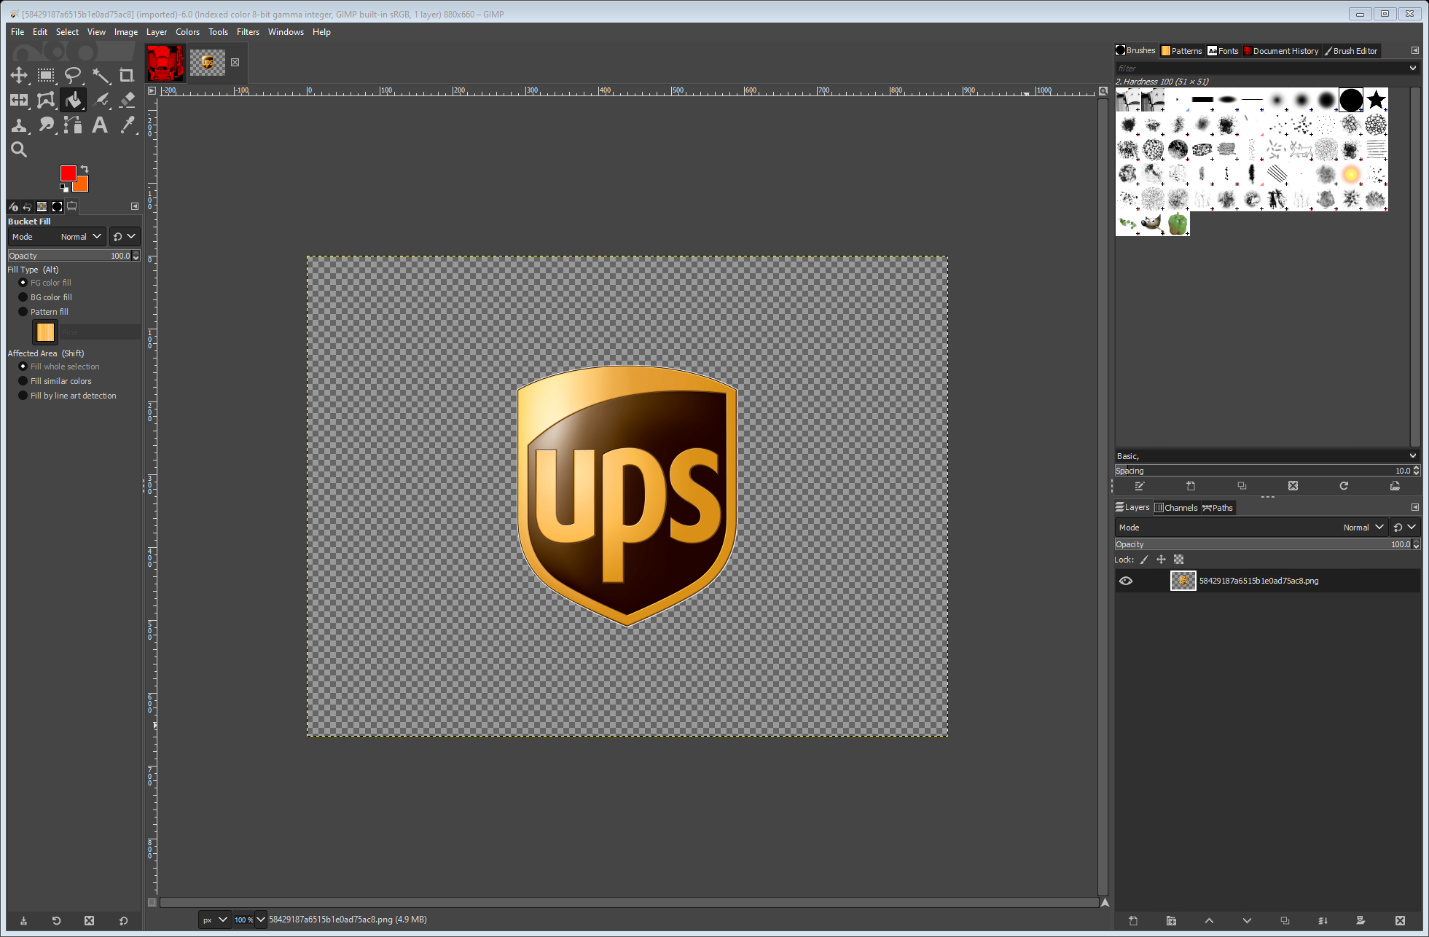
Task: Select the Paths tool
Action: pyautogui.click(x=73, y=125)
